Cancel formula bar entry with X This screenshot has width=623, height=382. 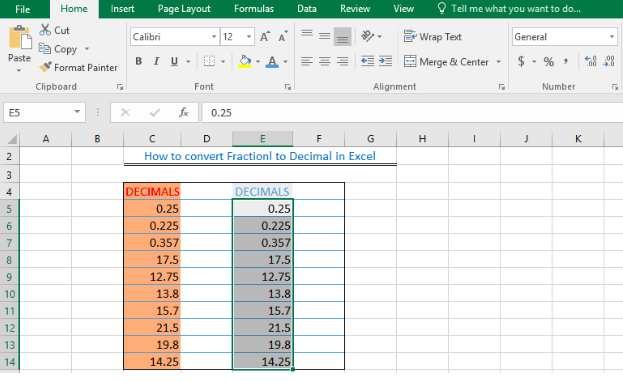click(x=125, y=112)
